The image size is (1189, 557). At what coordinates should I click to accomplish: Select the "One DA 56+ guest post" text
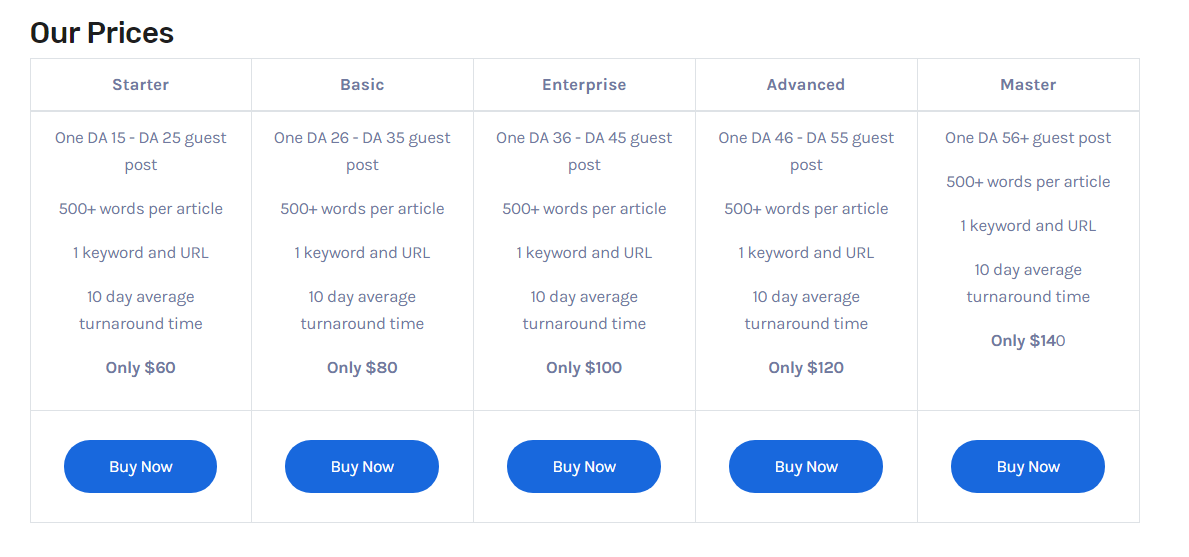click(1028, 138)
